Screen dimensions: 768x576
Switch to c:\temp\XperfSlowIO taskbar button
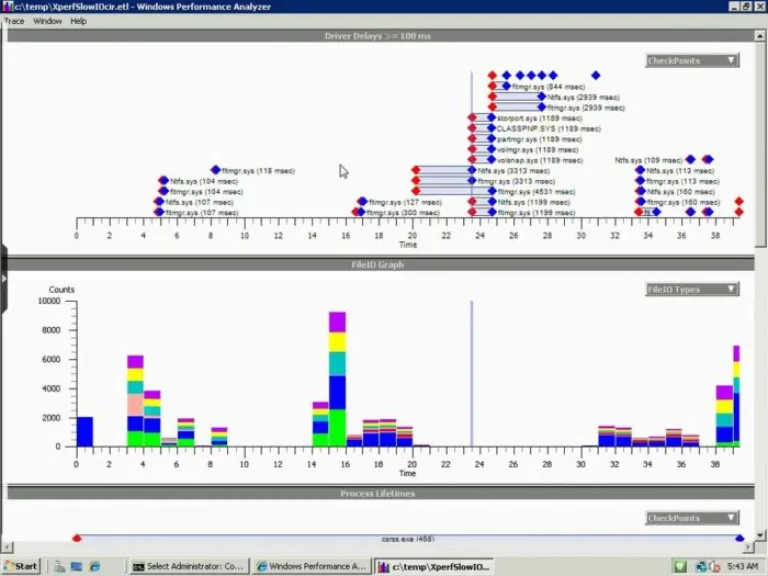tap(434, 566)
